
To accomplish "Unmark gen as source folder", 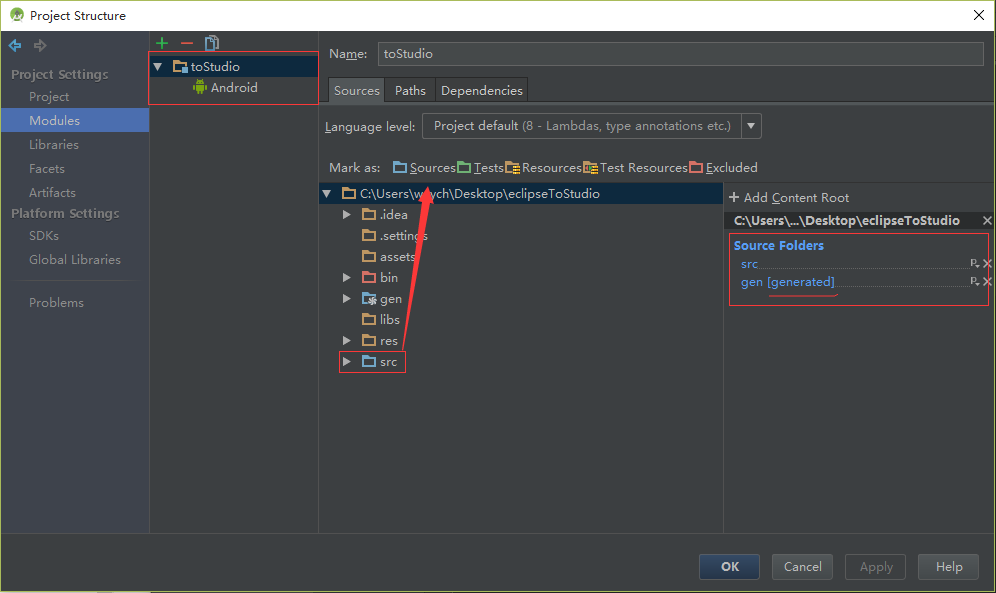I will point(987,281).
